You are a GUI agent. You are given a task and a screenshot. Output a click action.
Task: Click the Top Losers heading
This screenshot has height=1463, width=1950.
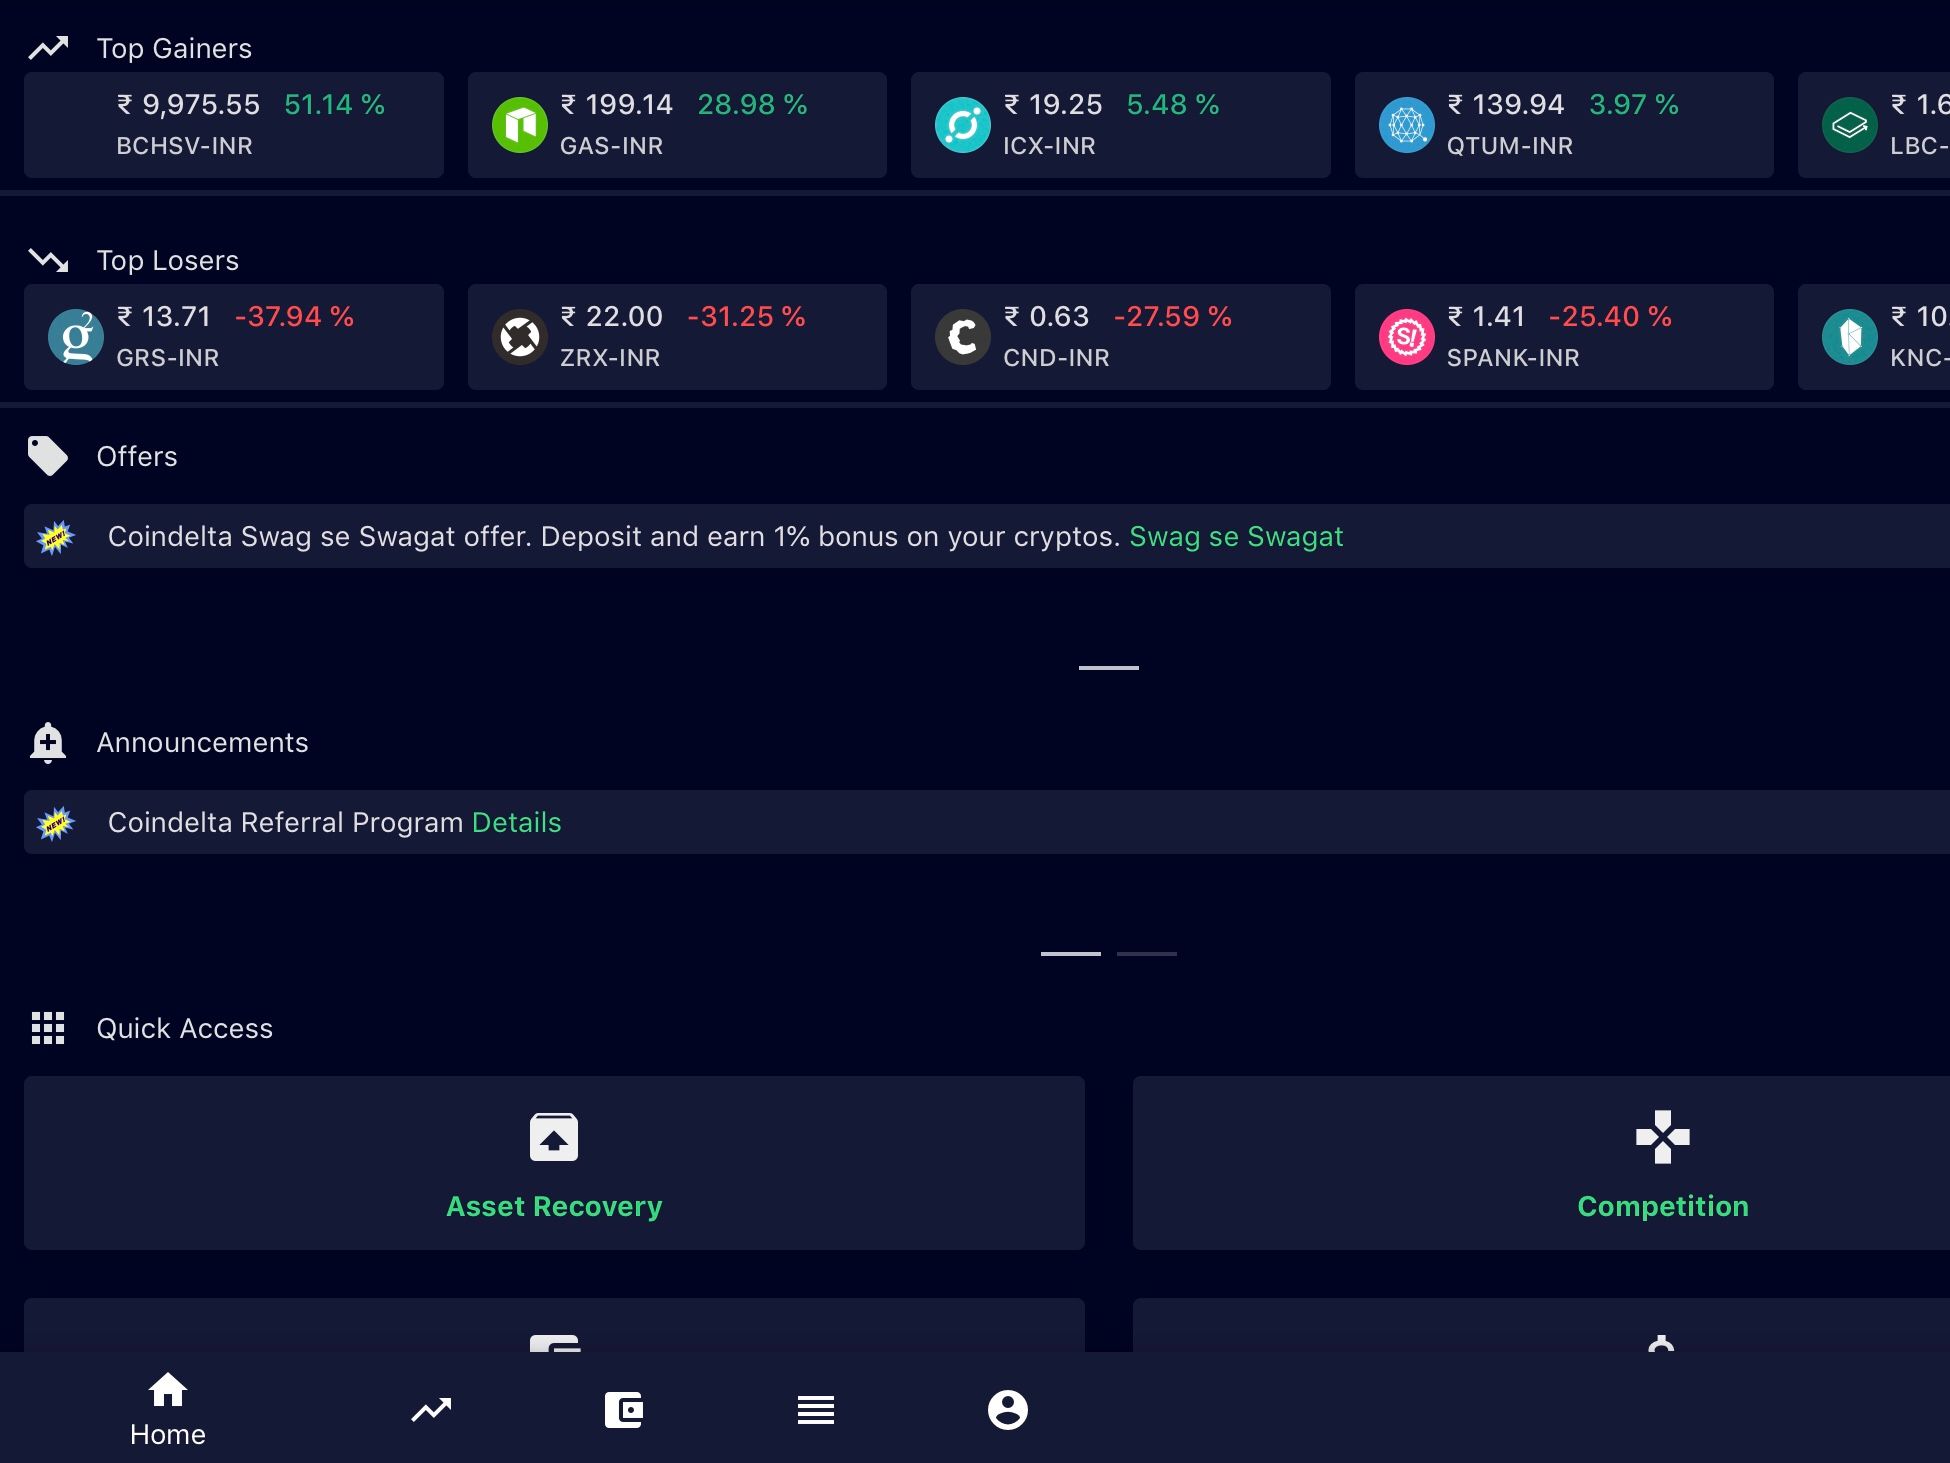click(x=168, y=260)
